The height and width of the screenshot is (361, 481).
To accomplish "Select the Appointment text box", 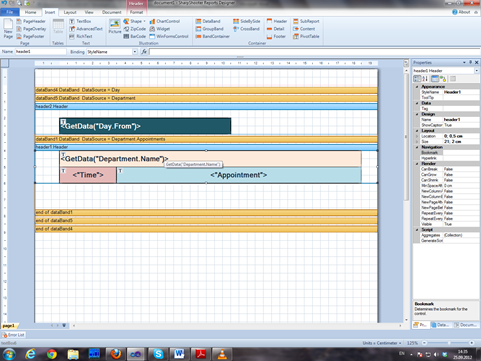I will point(239,175).
